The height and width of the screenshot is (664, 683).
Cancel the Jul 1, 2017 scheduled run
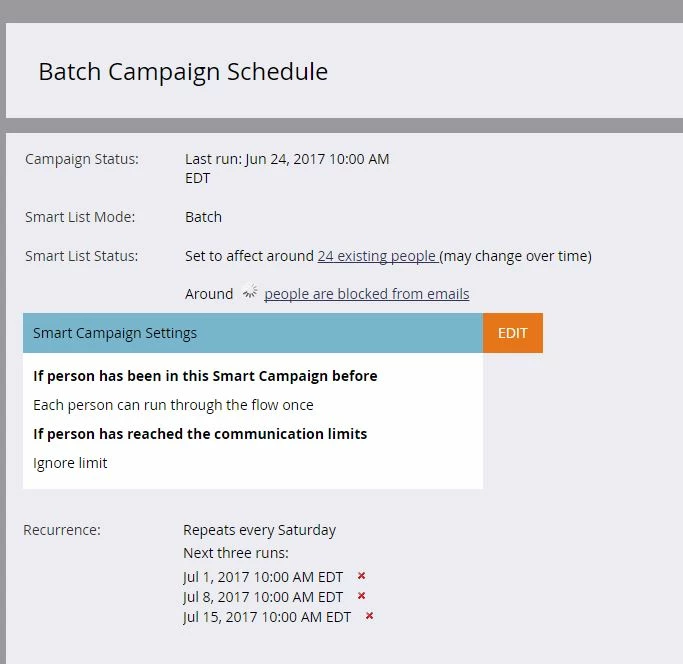(x=361, y=576)
